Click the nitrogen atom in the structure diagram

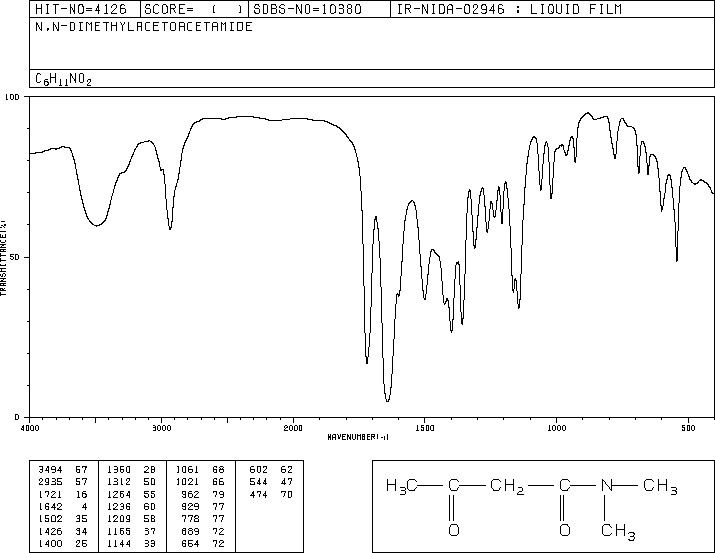click(607, 485)
